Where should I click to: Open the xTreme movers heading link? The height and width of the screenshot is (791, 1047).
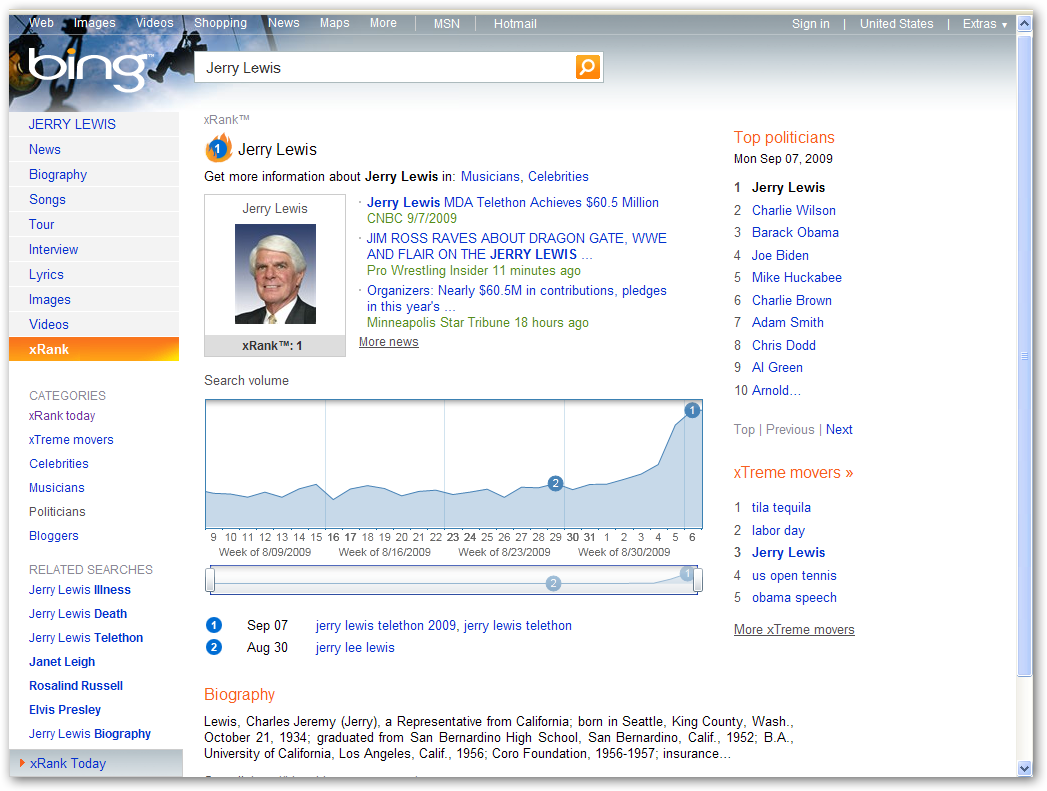point(793,473)
